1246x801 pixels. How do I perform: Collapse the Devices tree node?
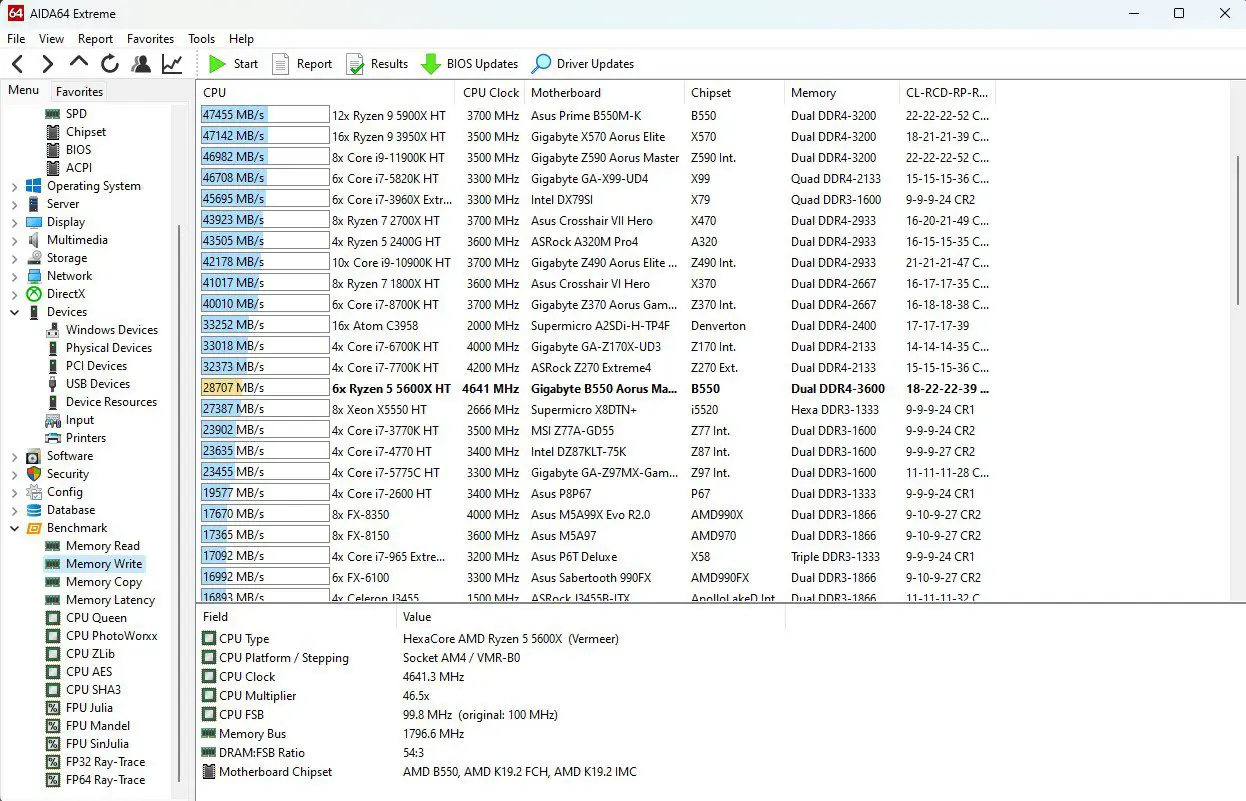pos(15,312)
